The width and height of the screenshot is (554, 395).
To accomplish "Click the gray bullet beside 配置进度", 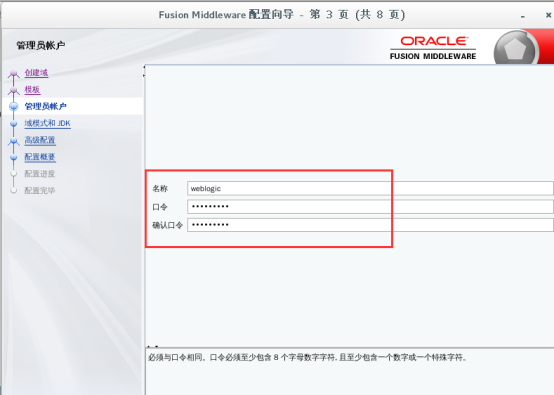I will 14,174.
